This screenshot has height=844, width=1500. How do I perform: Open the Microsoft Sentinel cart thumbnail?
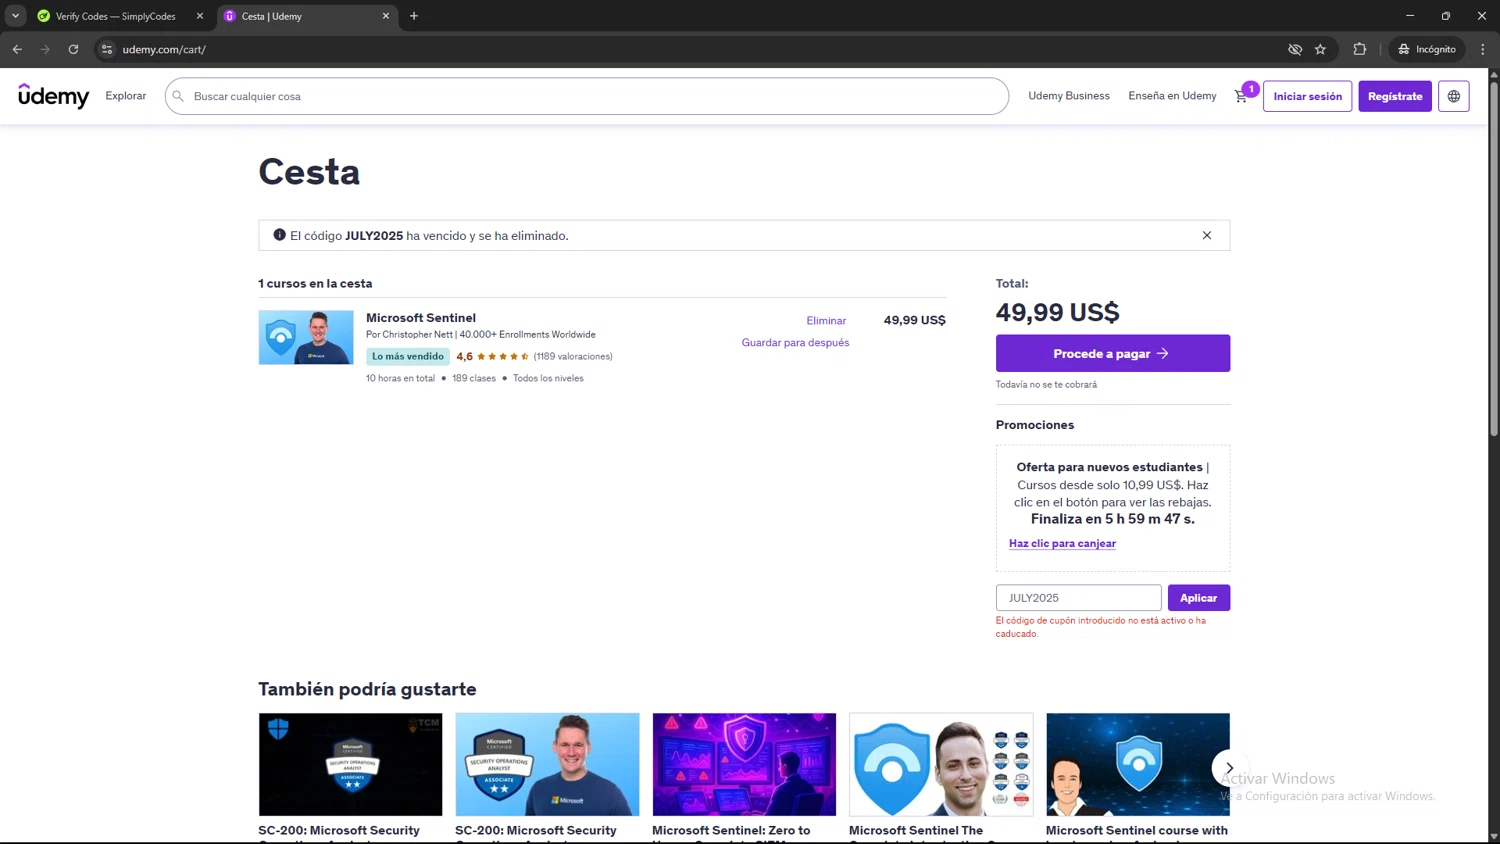[306, 337]
